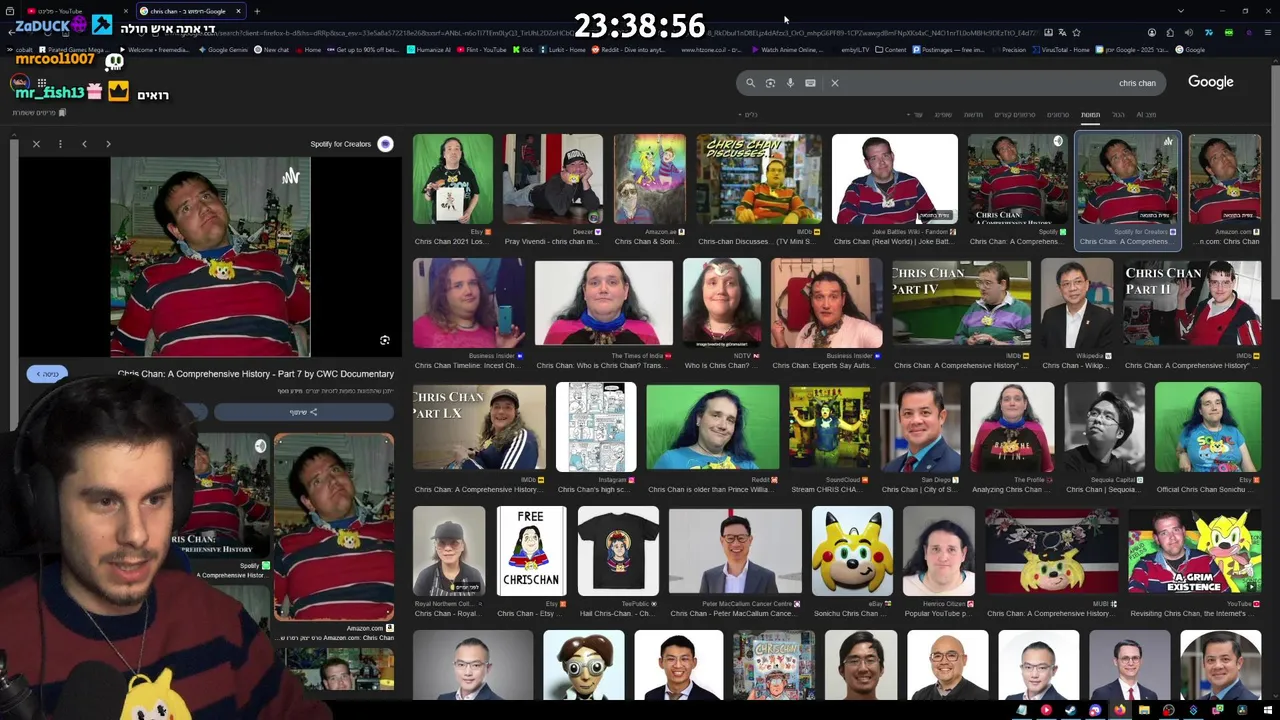The image size is (1280, 720).
Task: Go to next image in preview panel
Action: pos(108,144)
